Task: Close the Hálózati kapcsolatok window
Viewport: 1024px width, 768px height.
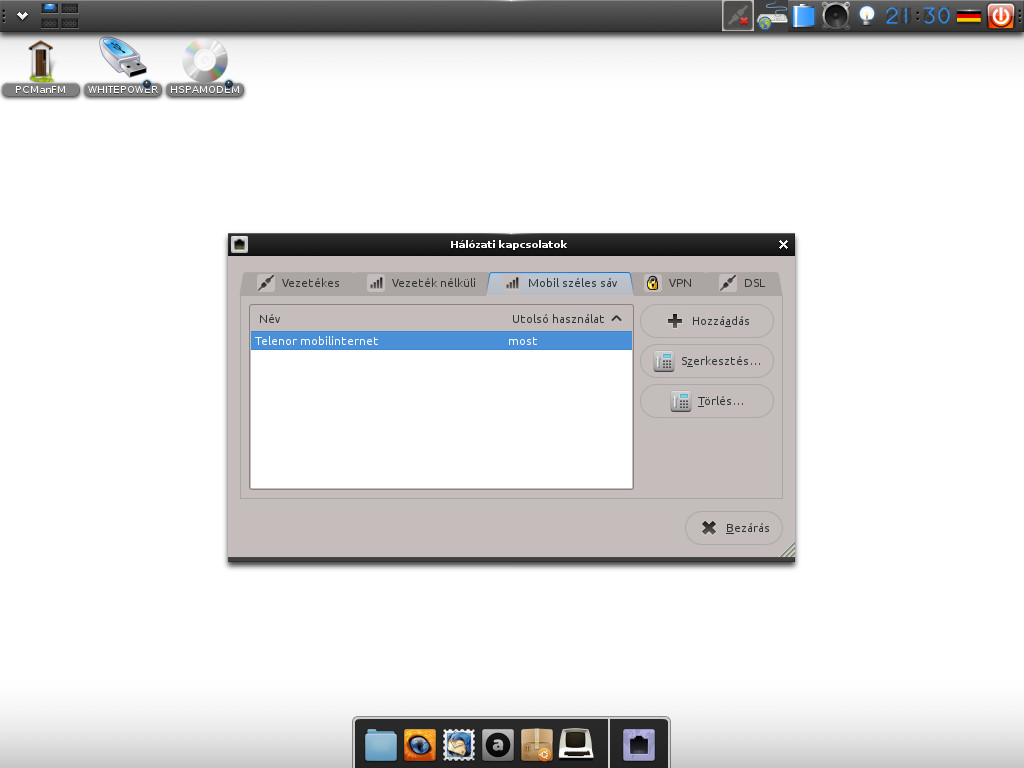Action: point(783,244)
